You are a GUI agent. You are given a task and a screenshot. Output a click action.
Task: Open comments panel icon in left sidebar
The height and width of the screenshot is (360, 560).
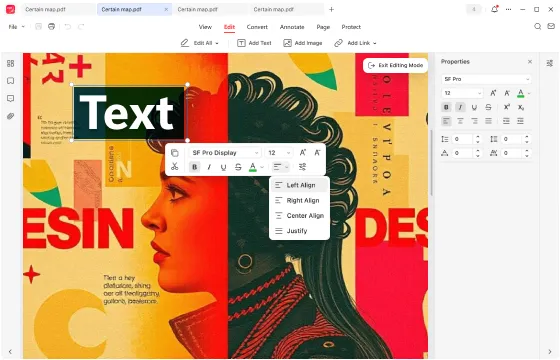tap(11, 98)
